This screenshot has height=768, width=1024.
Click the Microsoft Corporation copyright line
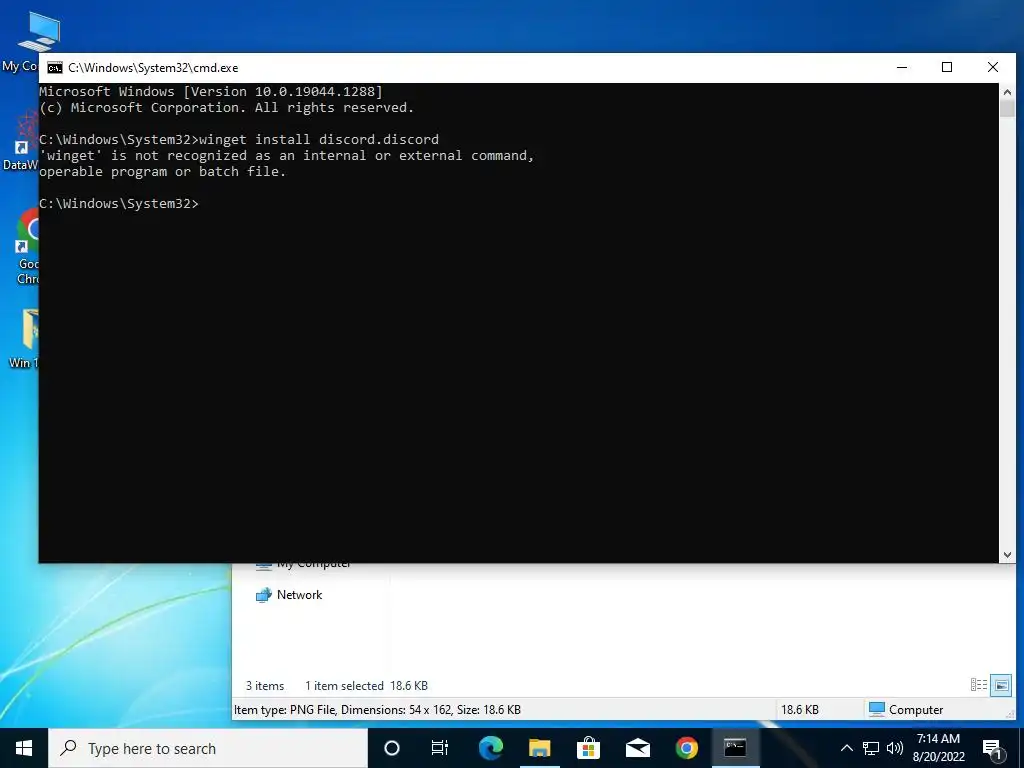[227, 108]
